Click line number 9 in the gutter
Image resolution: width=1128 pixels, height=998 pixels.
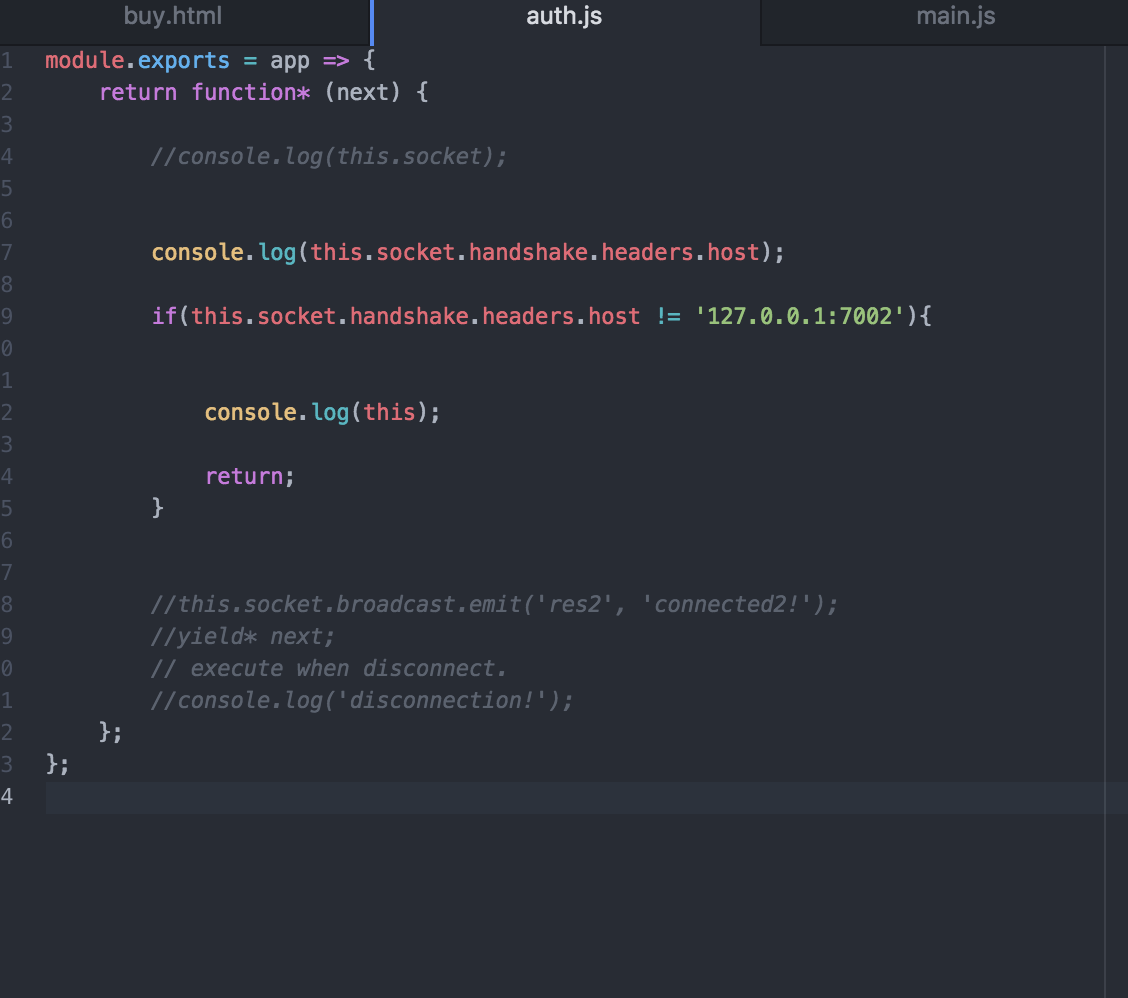pos(8,316)
